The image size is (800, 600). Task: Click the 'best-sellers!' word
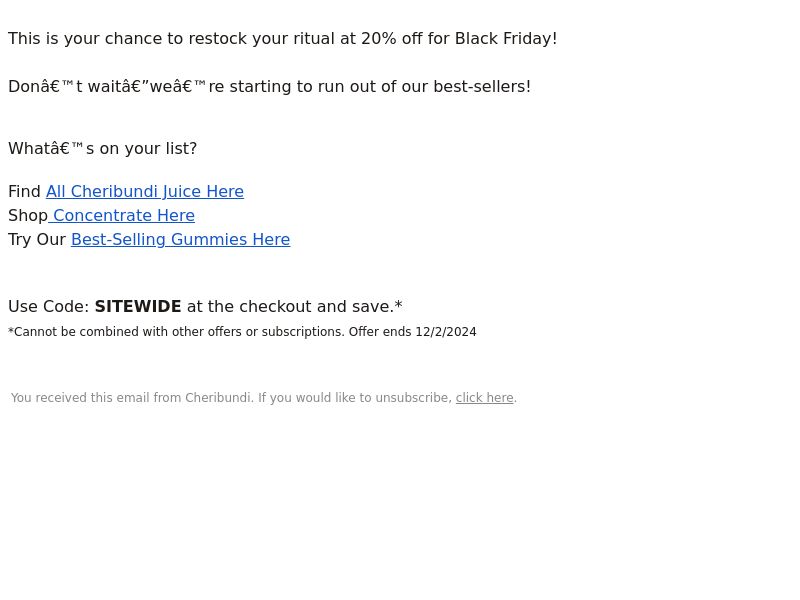click(x=482, y=87)
